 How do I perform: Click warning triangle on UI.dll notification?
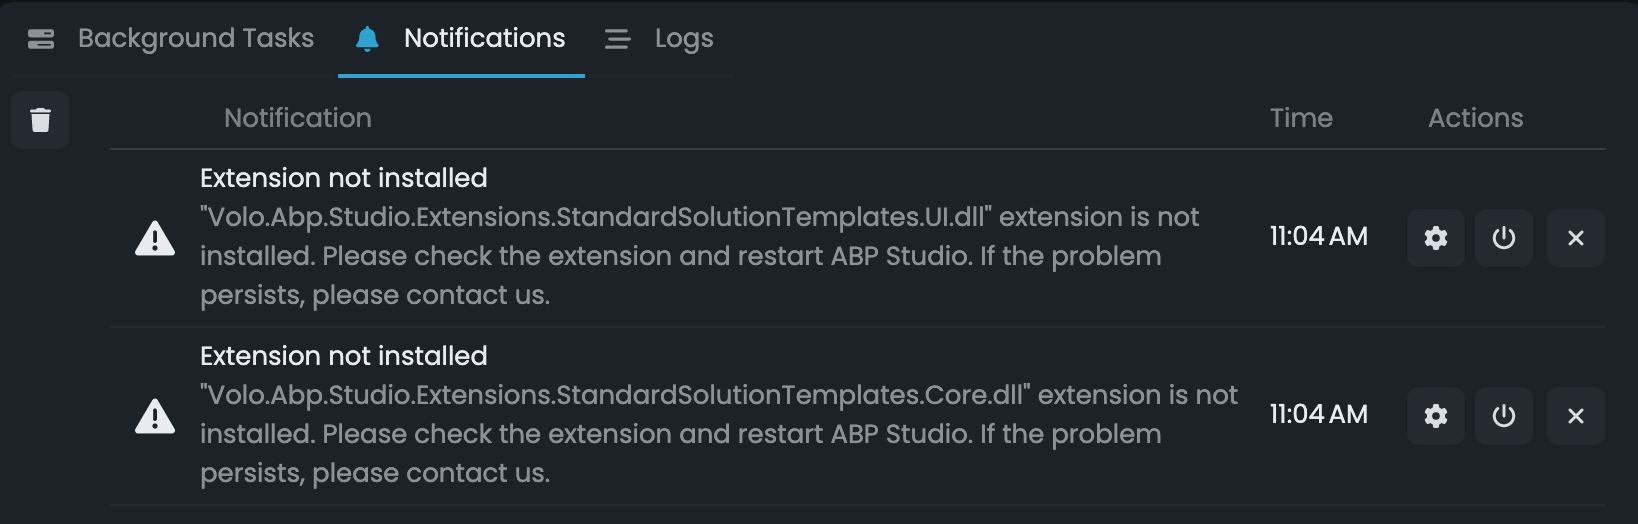tap(155, 238)
